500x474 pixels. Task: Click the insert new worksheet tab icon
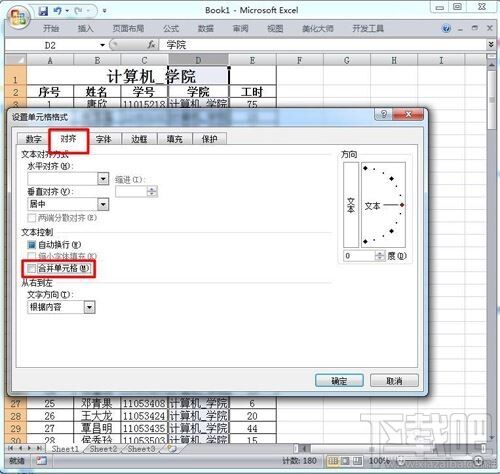click(172, 449)
